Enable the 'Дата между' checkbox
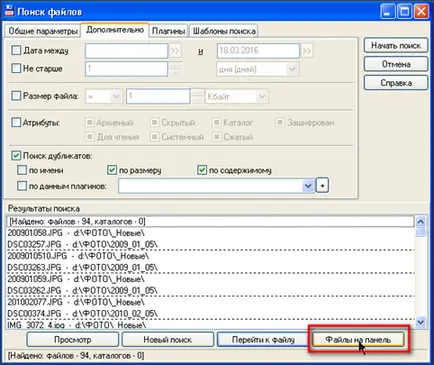 pos(16,51)
